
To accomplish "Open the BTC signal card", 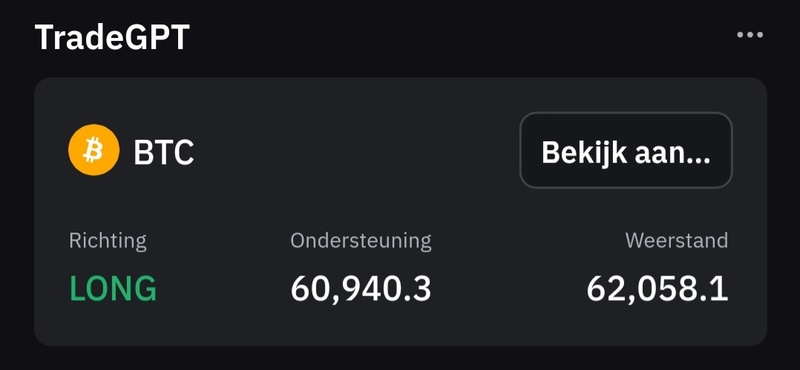I will pos(401,212).
